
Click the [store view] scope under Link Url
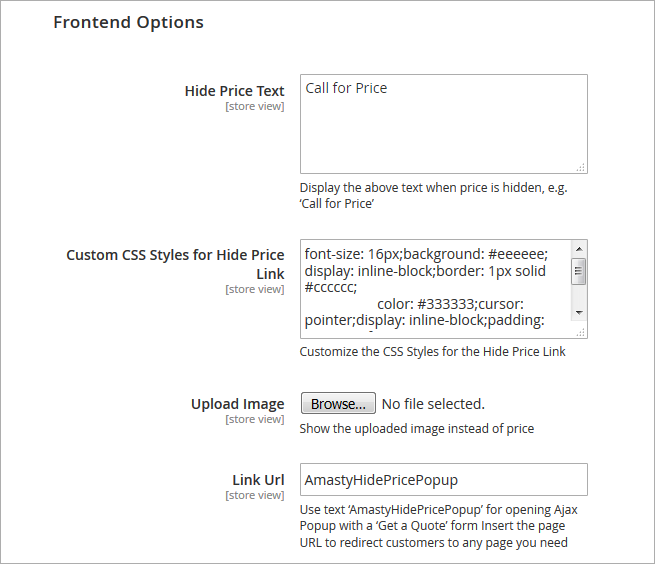pos(254,495)
